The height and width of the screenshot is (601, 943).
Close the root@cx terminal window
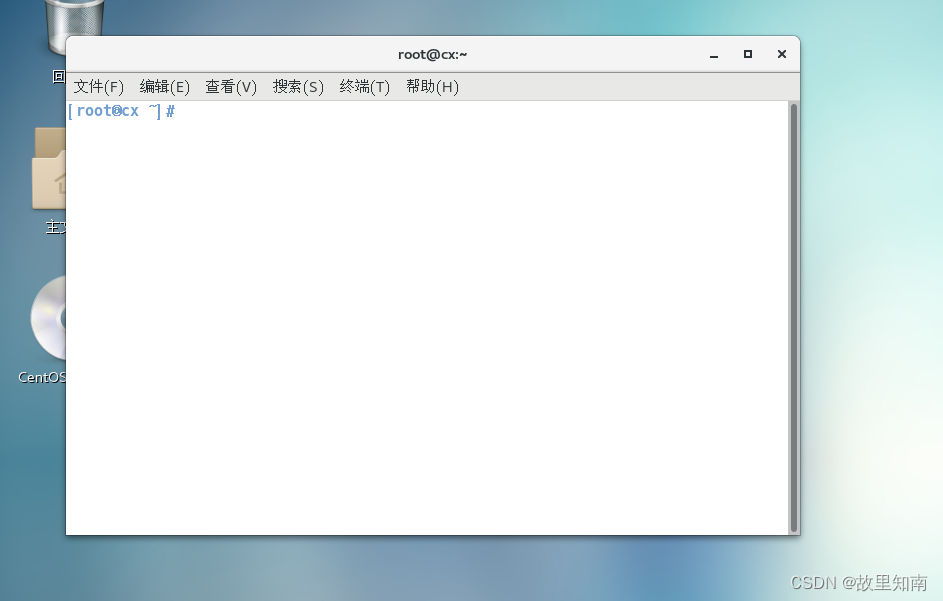click(782, 54)
